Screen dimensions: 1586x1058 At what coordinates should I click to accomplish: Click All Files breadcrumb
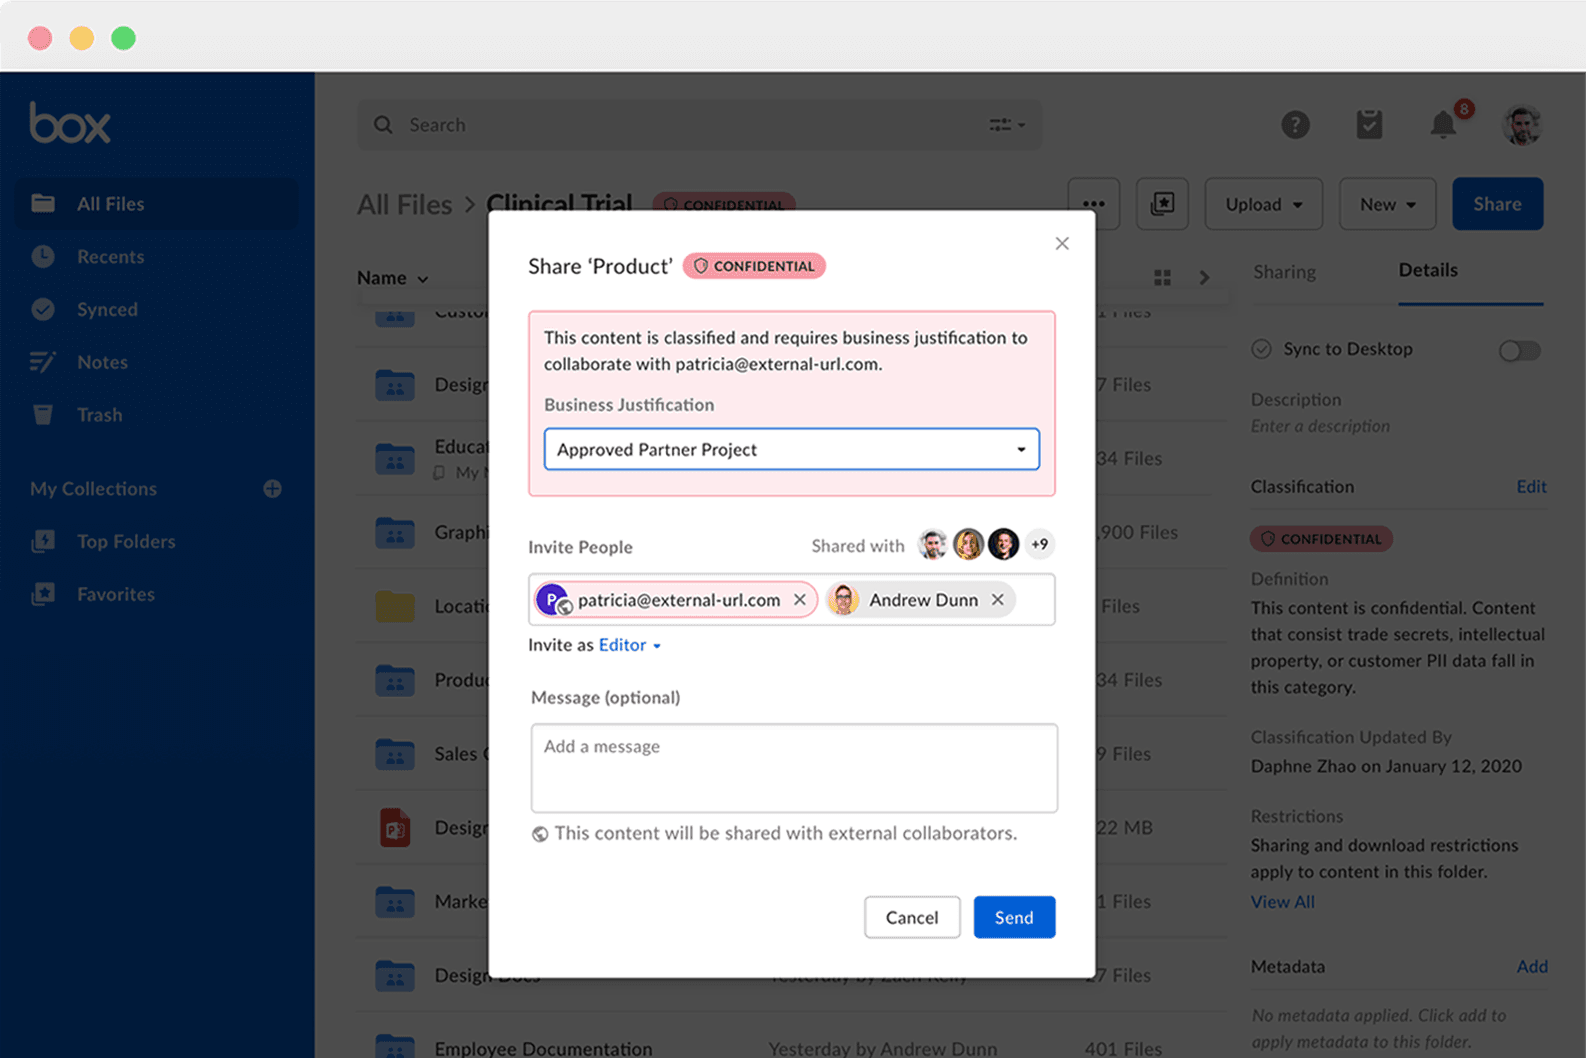pos(405,205)
